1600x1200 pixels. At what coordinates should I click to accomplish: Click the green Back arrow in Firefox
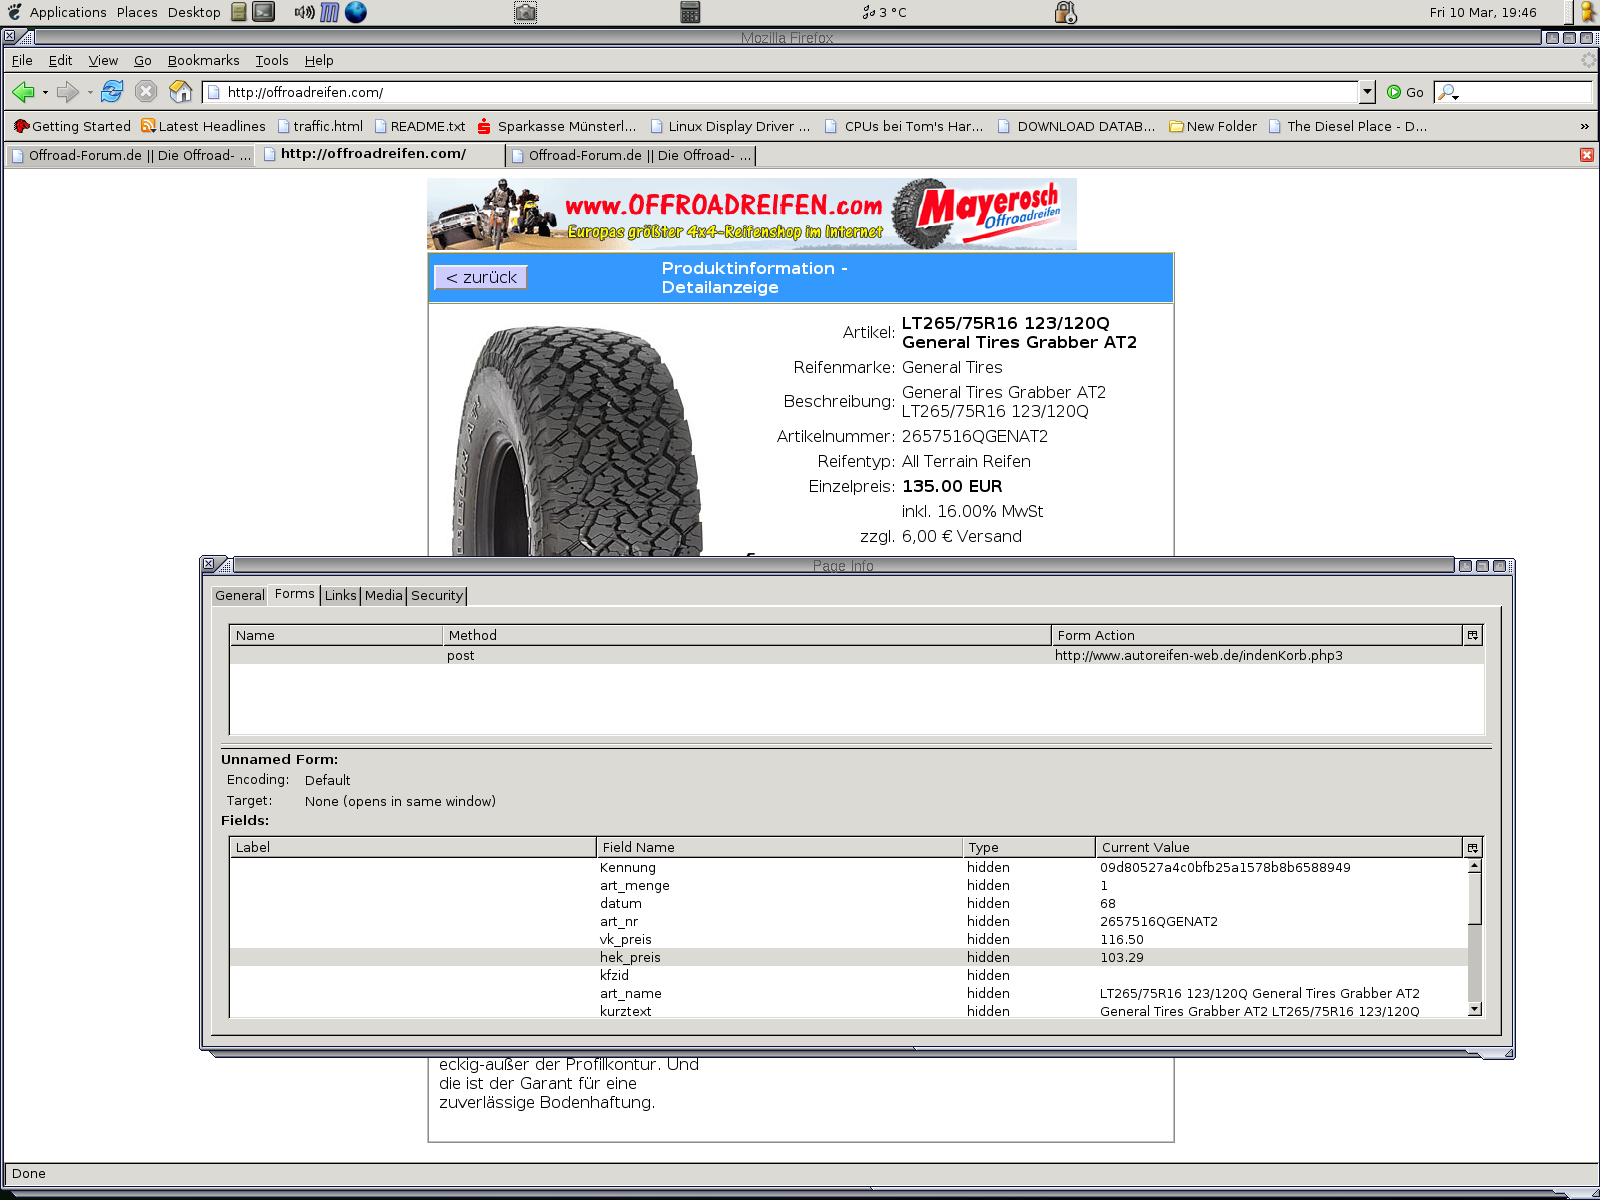[23, 92]
